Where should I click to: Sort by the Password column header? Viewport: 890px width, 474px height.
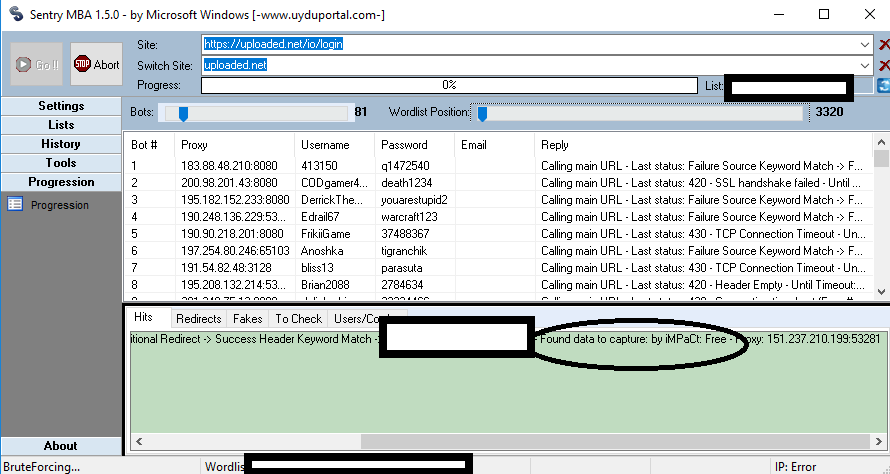[x=414, y=145]
